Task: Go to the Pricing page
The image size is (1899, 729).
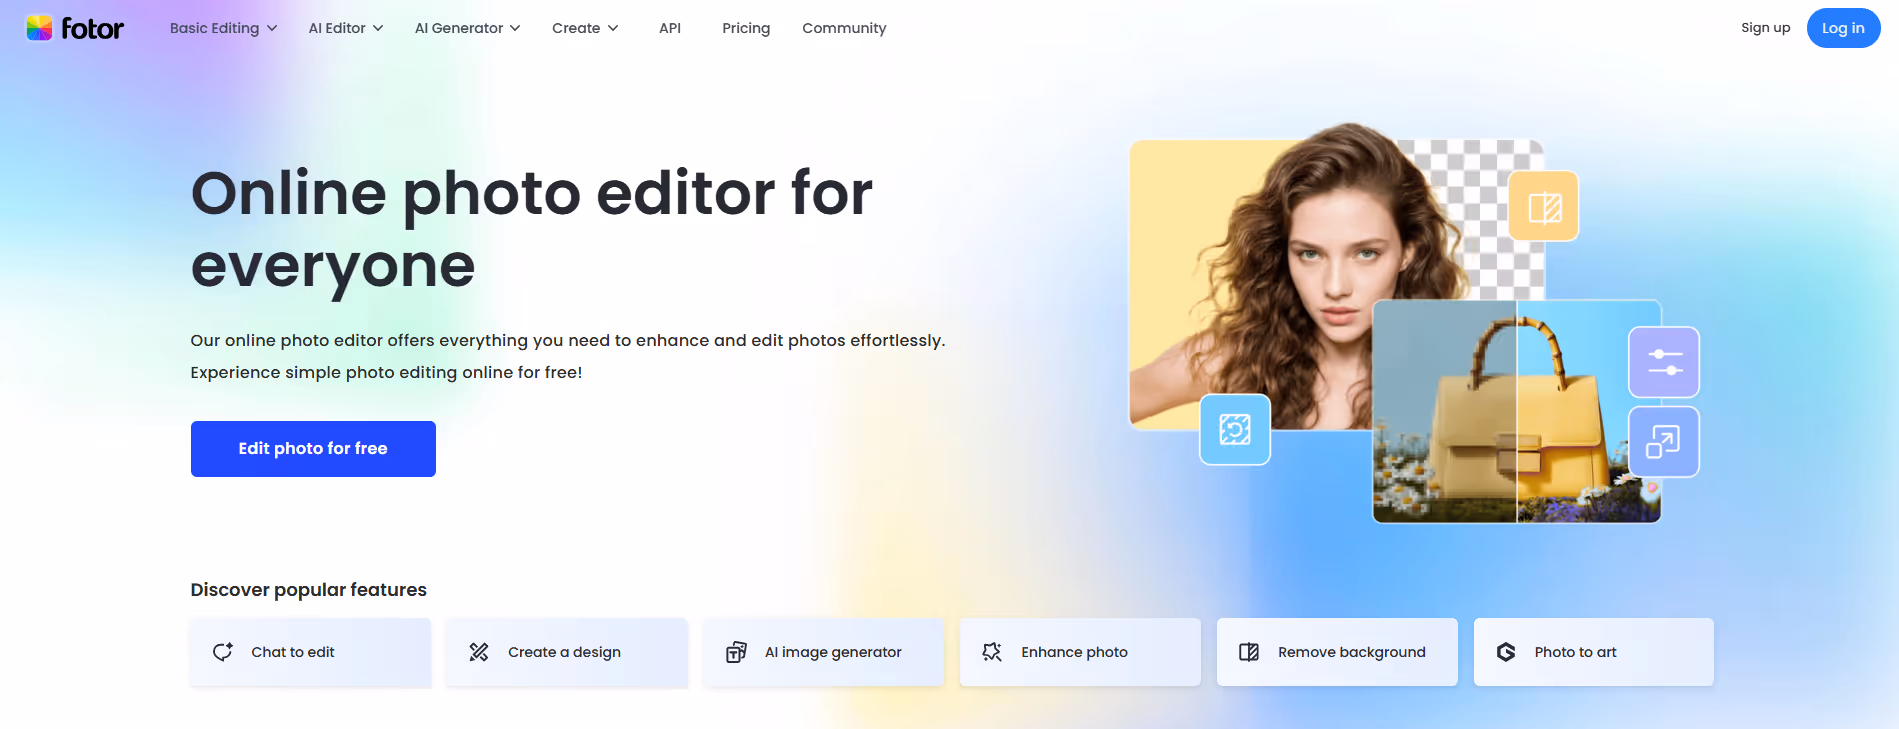Action: click(x=746, y=28)
